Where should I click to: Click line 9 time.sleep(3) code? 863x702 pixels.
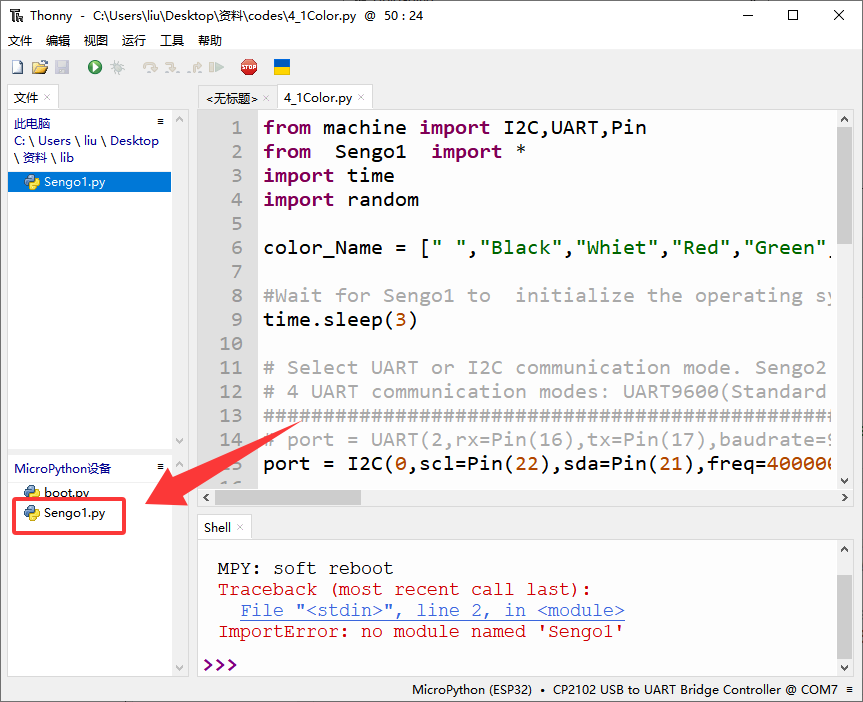point(340,320)
